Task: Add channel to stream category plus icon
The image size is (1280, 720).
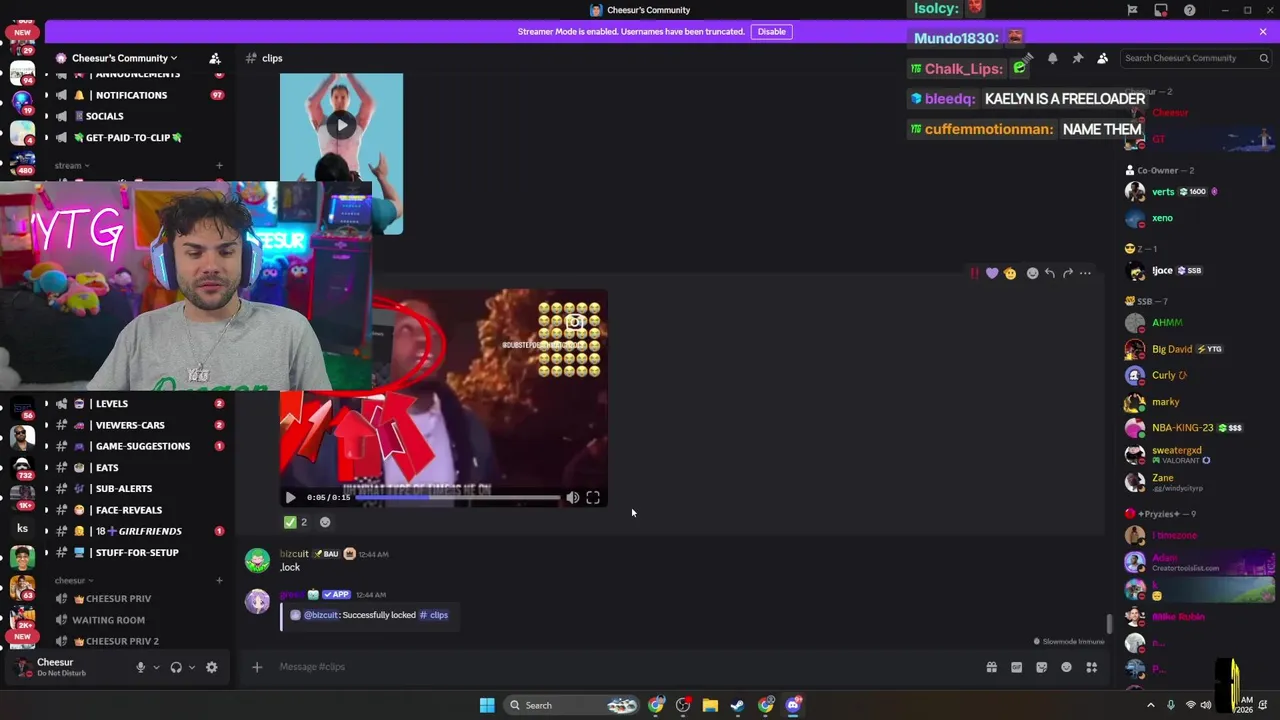Action: click(x=219, y=165)
